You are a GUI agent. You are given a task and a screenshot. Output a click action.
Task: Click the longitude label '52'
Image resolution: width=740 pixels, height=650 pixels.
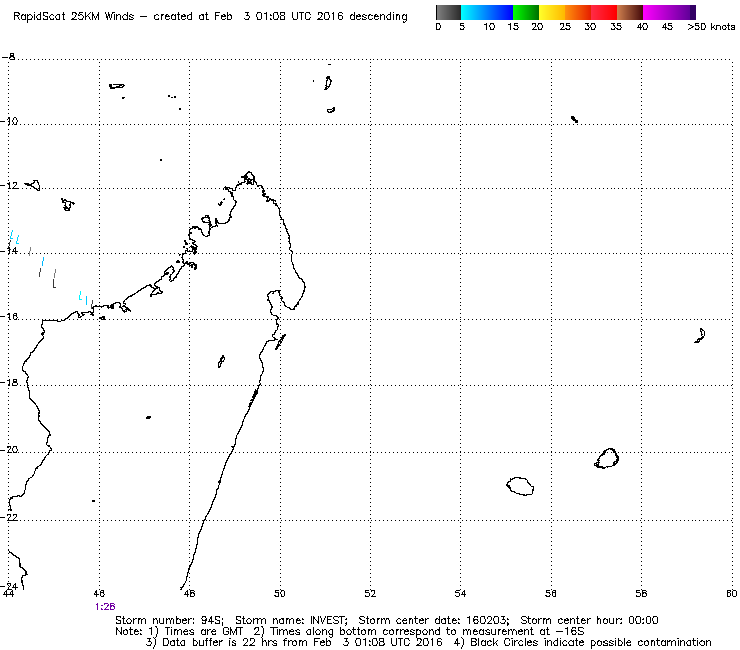coord(370,594)
